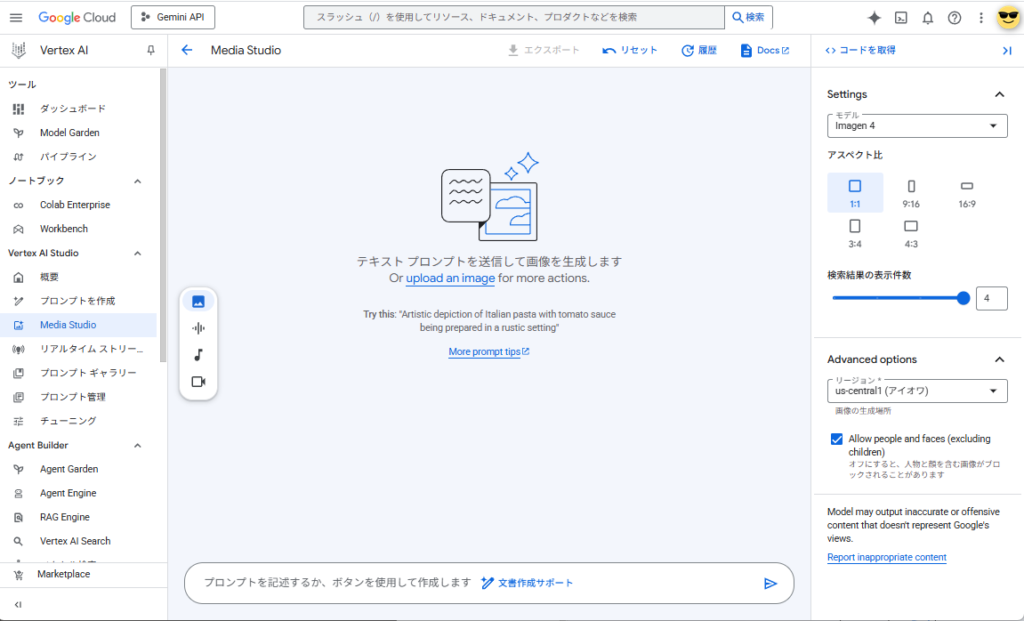
Task: Click the Agent Engine icon
Action: 18,493
